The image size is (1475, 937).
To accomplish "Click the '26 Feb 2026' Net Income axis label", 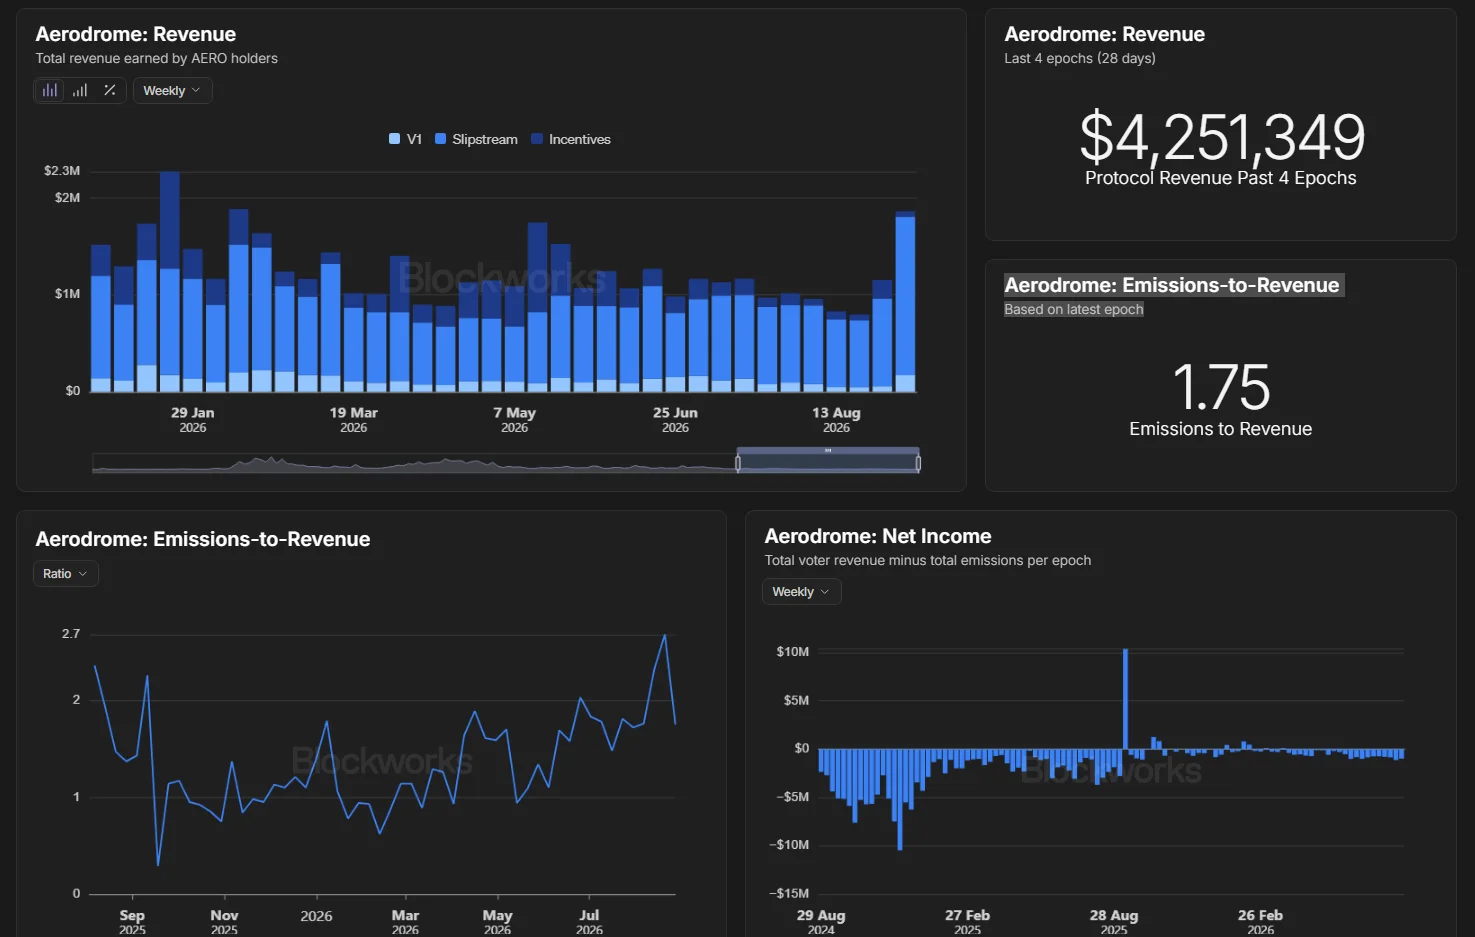I will [1260, 921].
